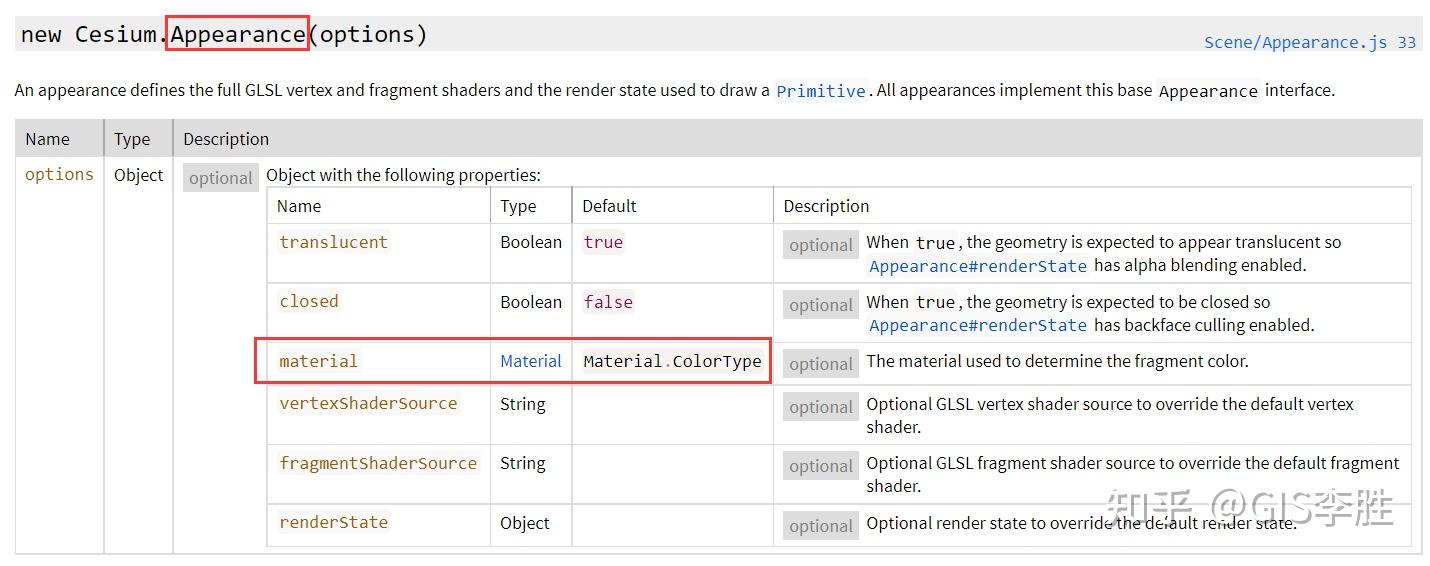Click the vertexShaderSource property name
The image size is (1430, 566).
click(368, 404)
